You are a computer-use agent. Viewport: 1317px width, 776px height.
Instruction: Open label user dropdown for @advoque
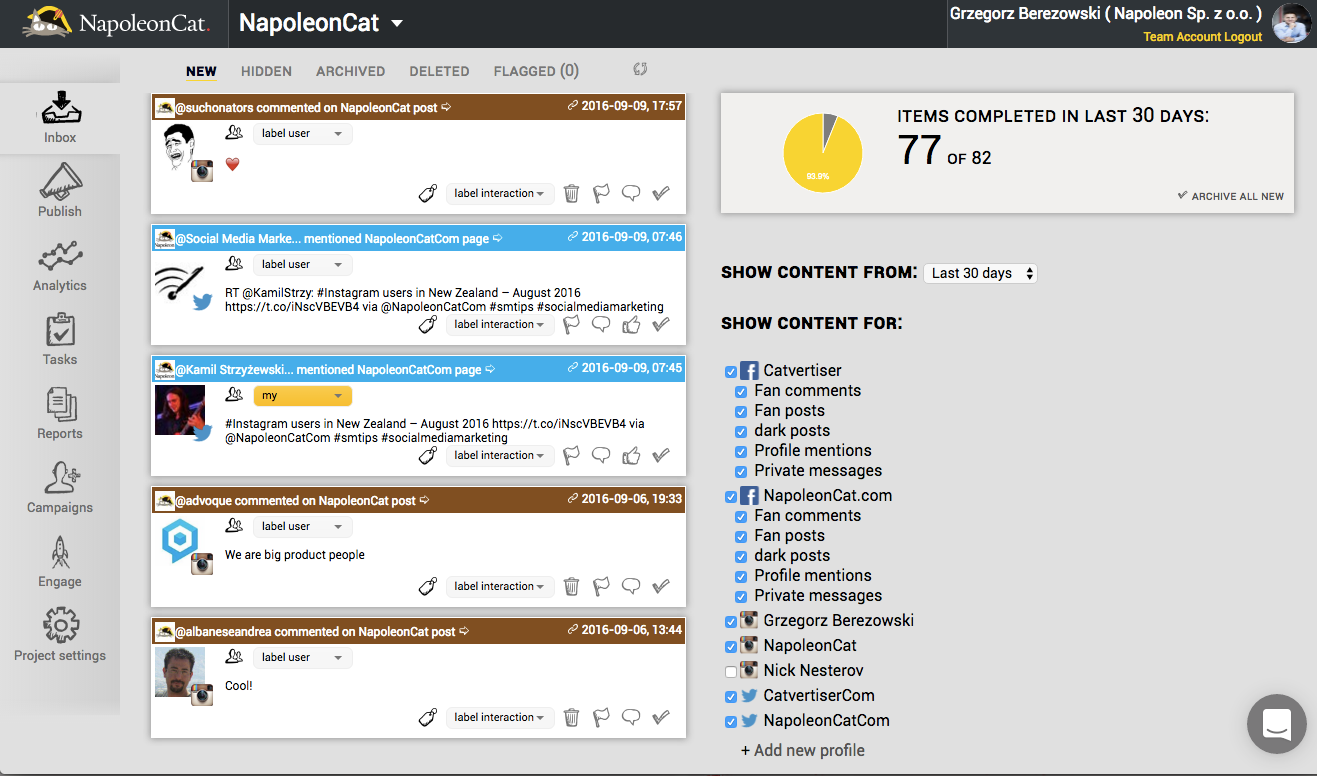(x=302, y=526)
